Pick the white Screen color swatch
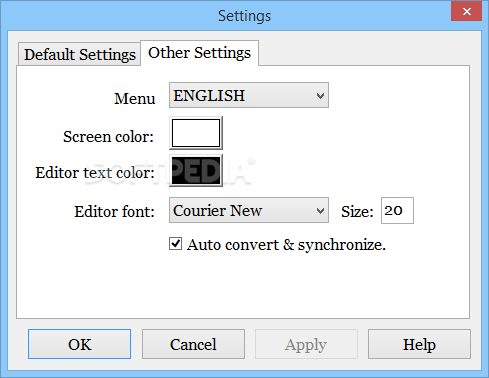This screenshot has height=378, width=489. [x=196, y=133]
